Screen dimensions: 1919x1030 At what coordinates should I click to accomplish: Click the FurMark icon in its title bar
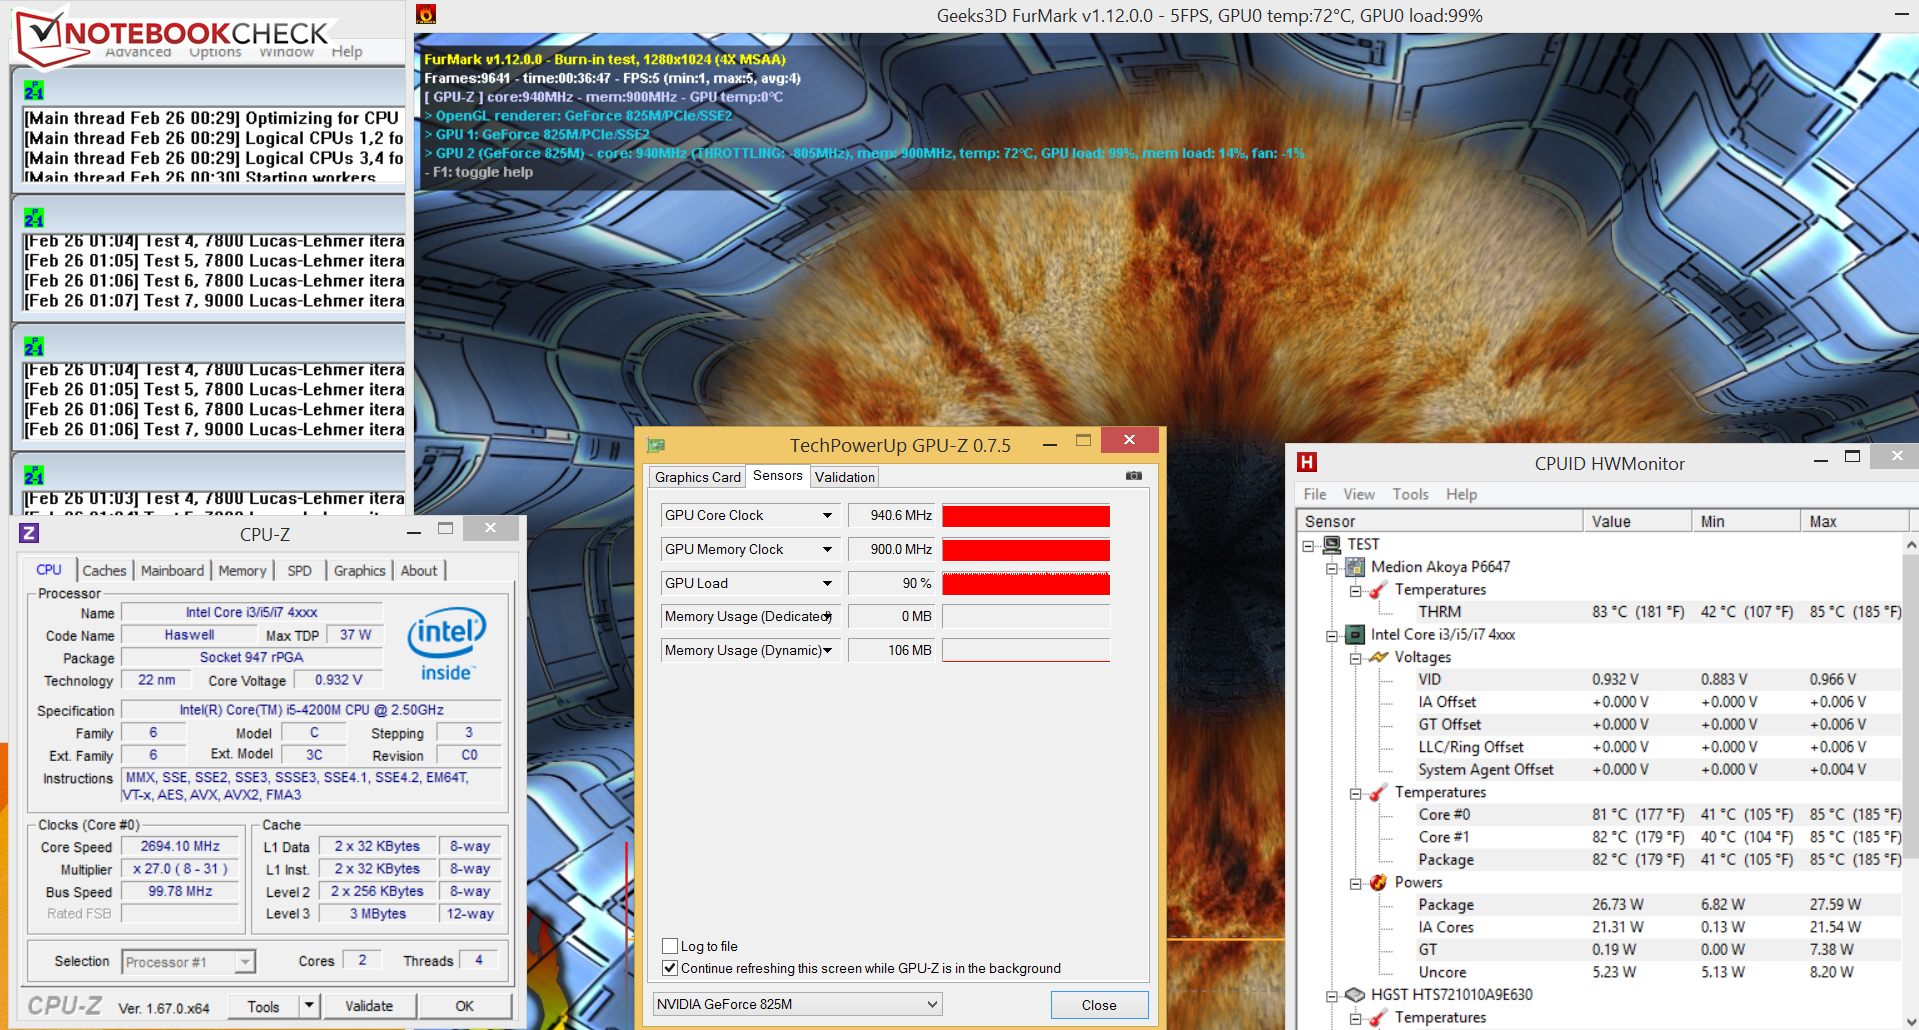pos(426,15)
